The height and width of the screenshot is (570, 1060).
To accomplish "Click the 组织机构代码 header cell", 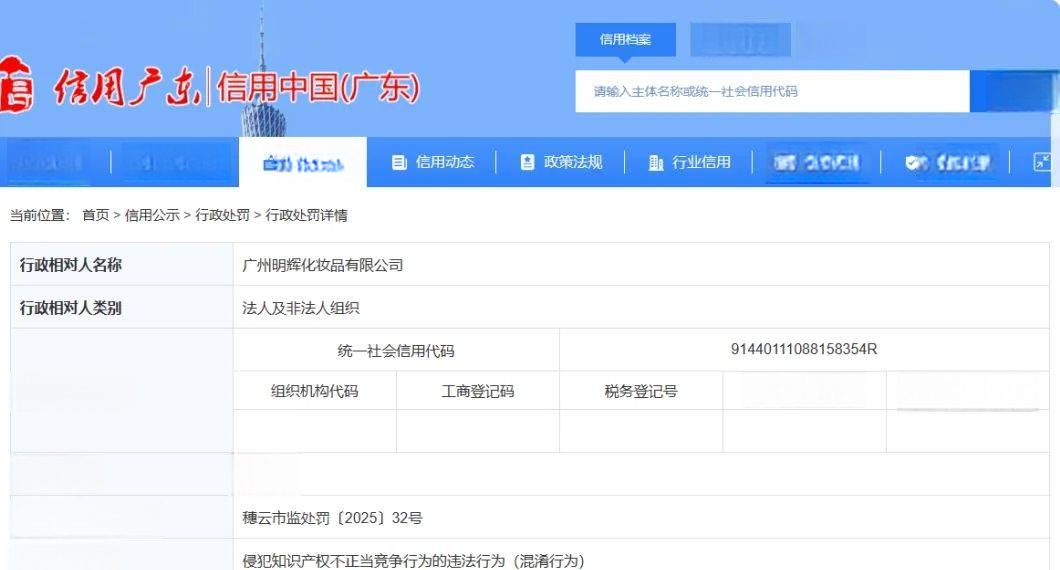I will (314, 391).
